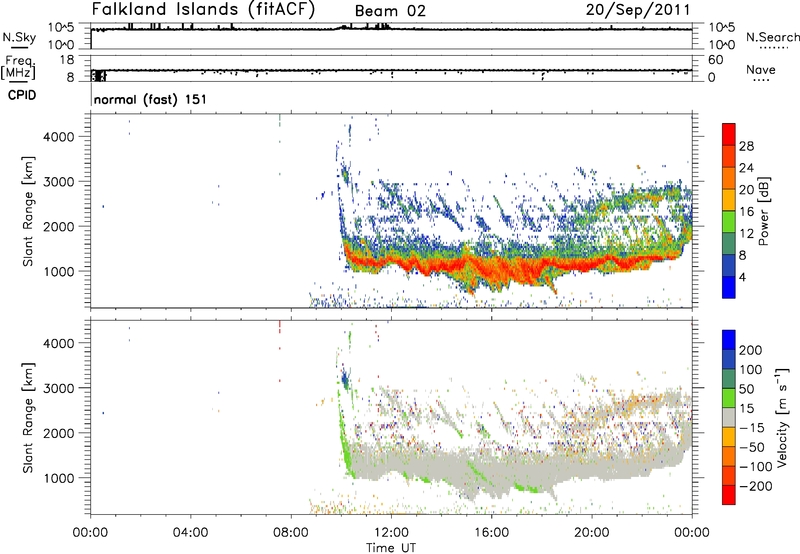Click the '1000' tick in the power panel
This screenshot has width=800, height=554.
(x=59, y=271)
